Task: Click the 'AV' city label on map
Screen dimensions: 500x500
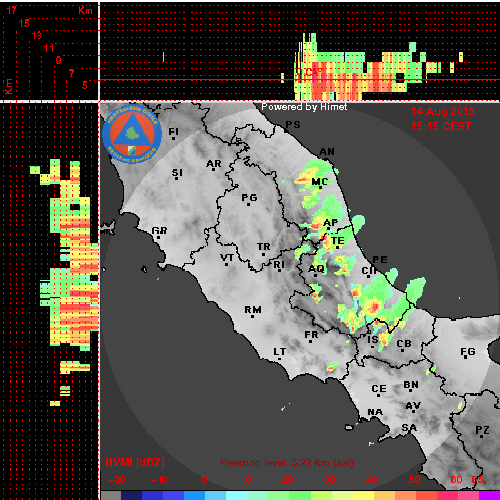Action: 413,406
